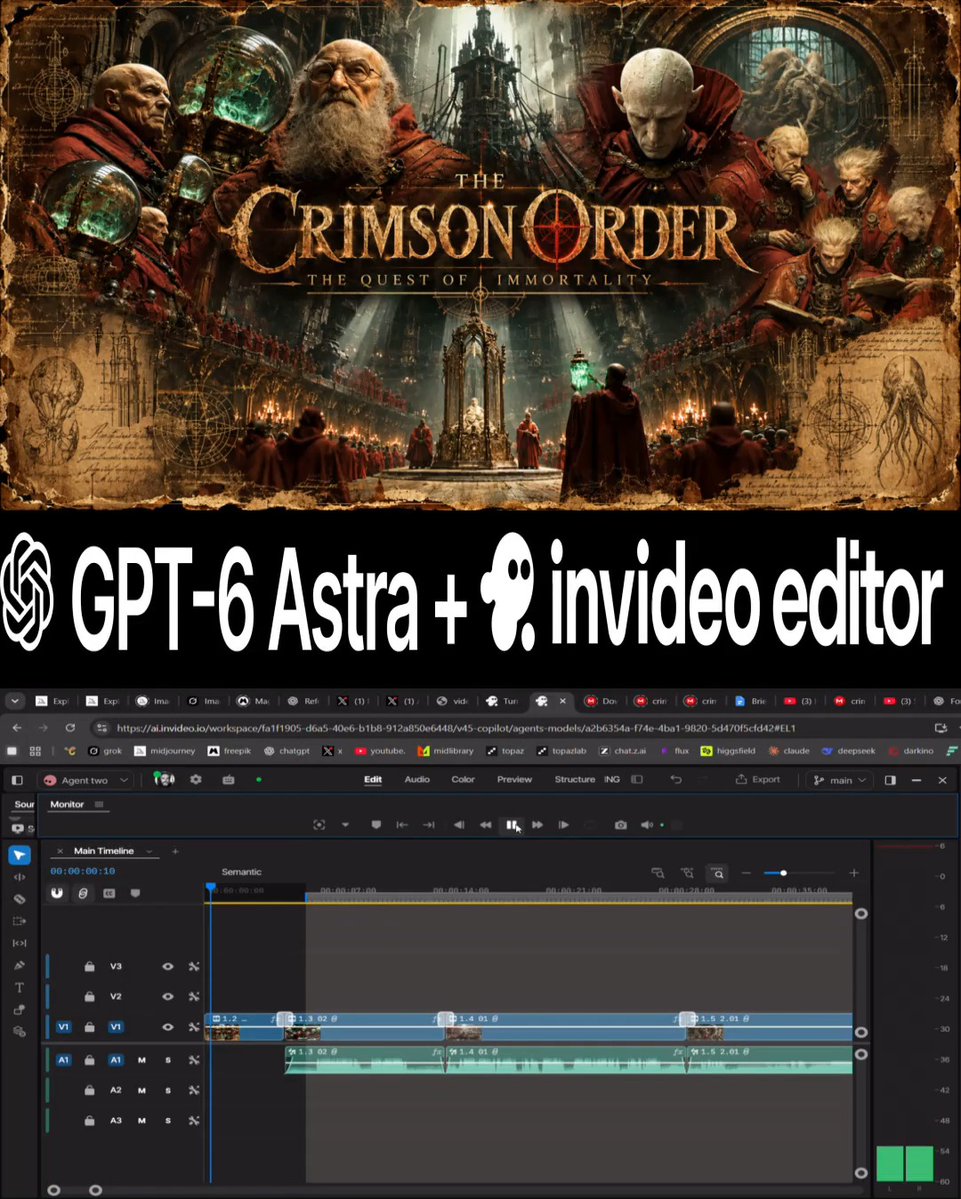961x1199 pixels.
Task: Toggle the right panel layout icon
Action: pyautogui.click(x=890, y=780)
